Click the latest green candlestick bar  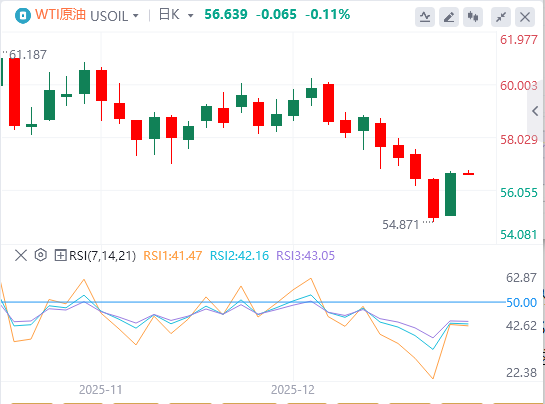coord(450,194)
